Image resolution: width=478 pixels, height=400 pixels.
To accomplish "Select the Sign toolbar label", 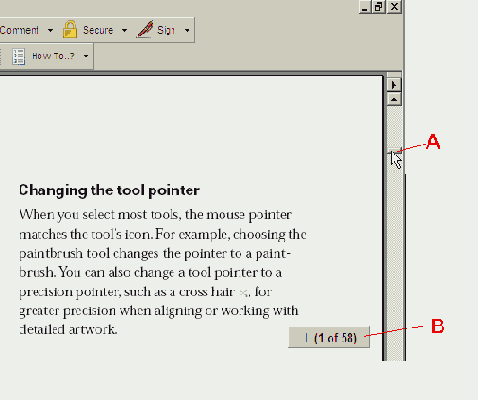I will 166,30.
